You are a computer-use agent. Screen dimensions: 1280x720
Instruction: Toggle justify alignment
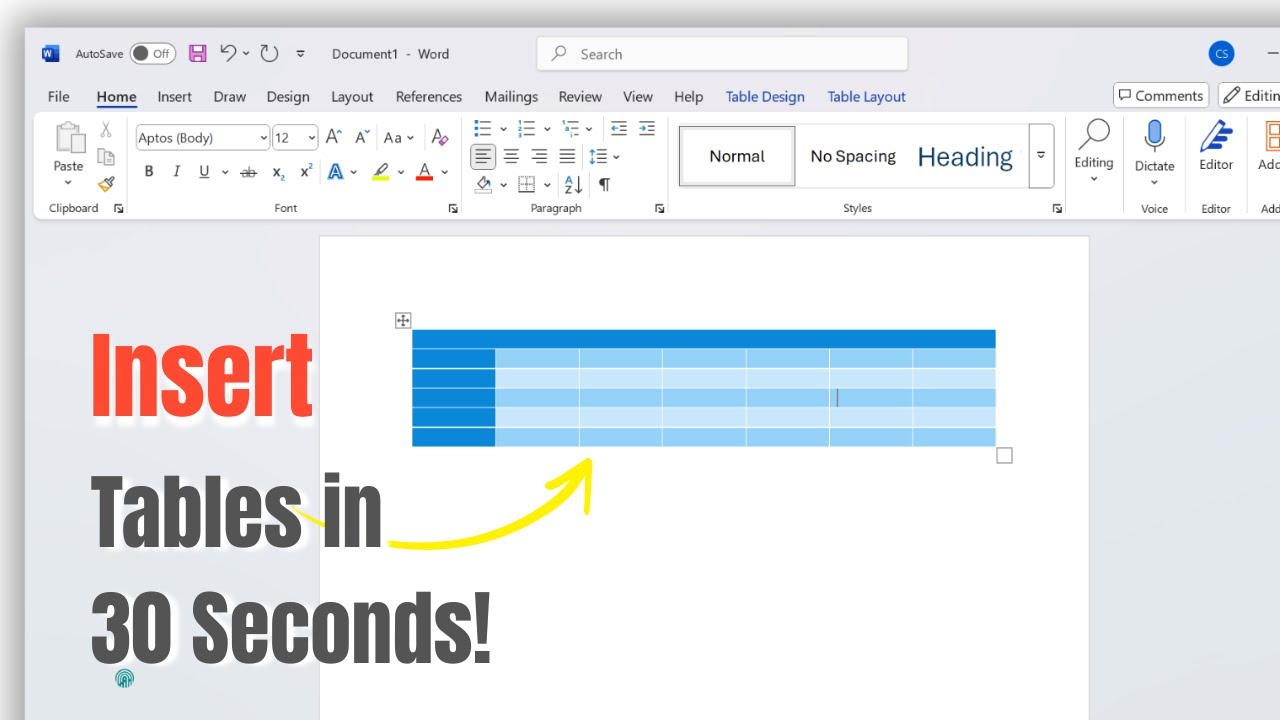567,156
